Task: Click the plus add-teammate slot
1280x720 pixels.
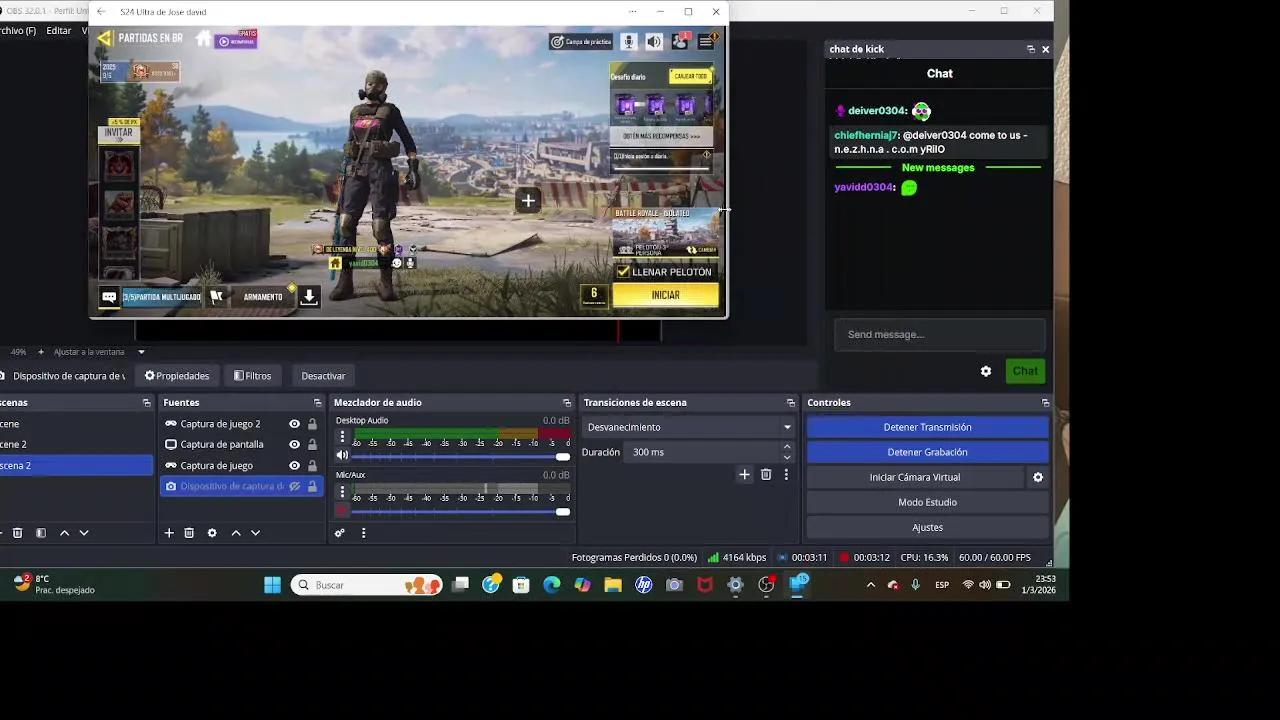Action: click(x=528, y=200)
